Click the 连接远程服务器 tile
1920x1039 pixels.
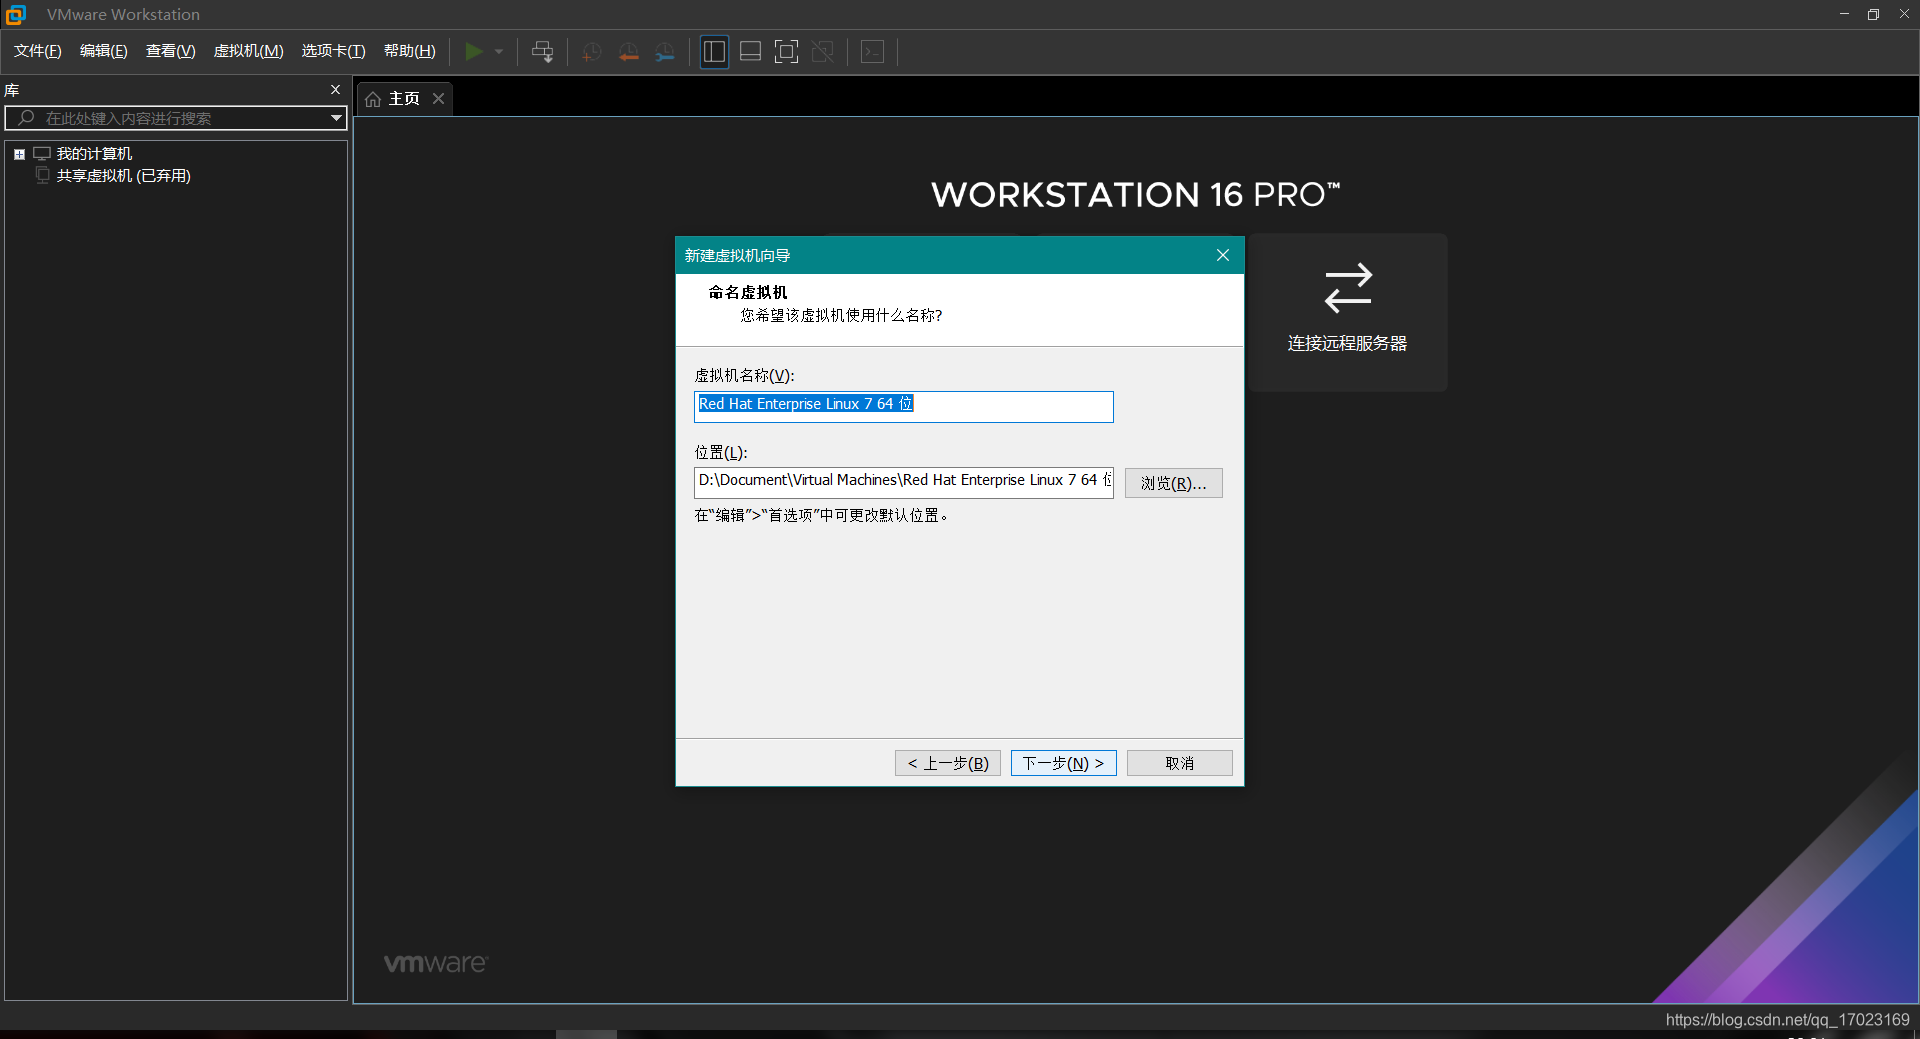[x=1347, y=312]
